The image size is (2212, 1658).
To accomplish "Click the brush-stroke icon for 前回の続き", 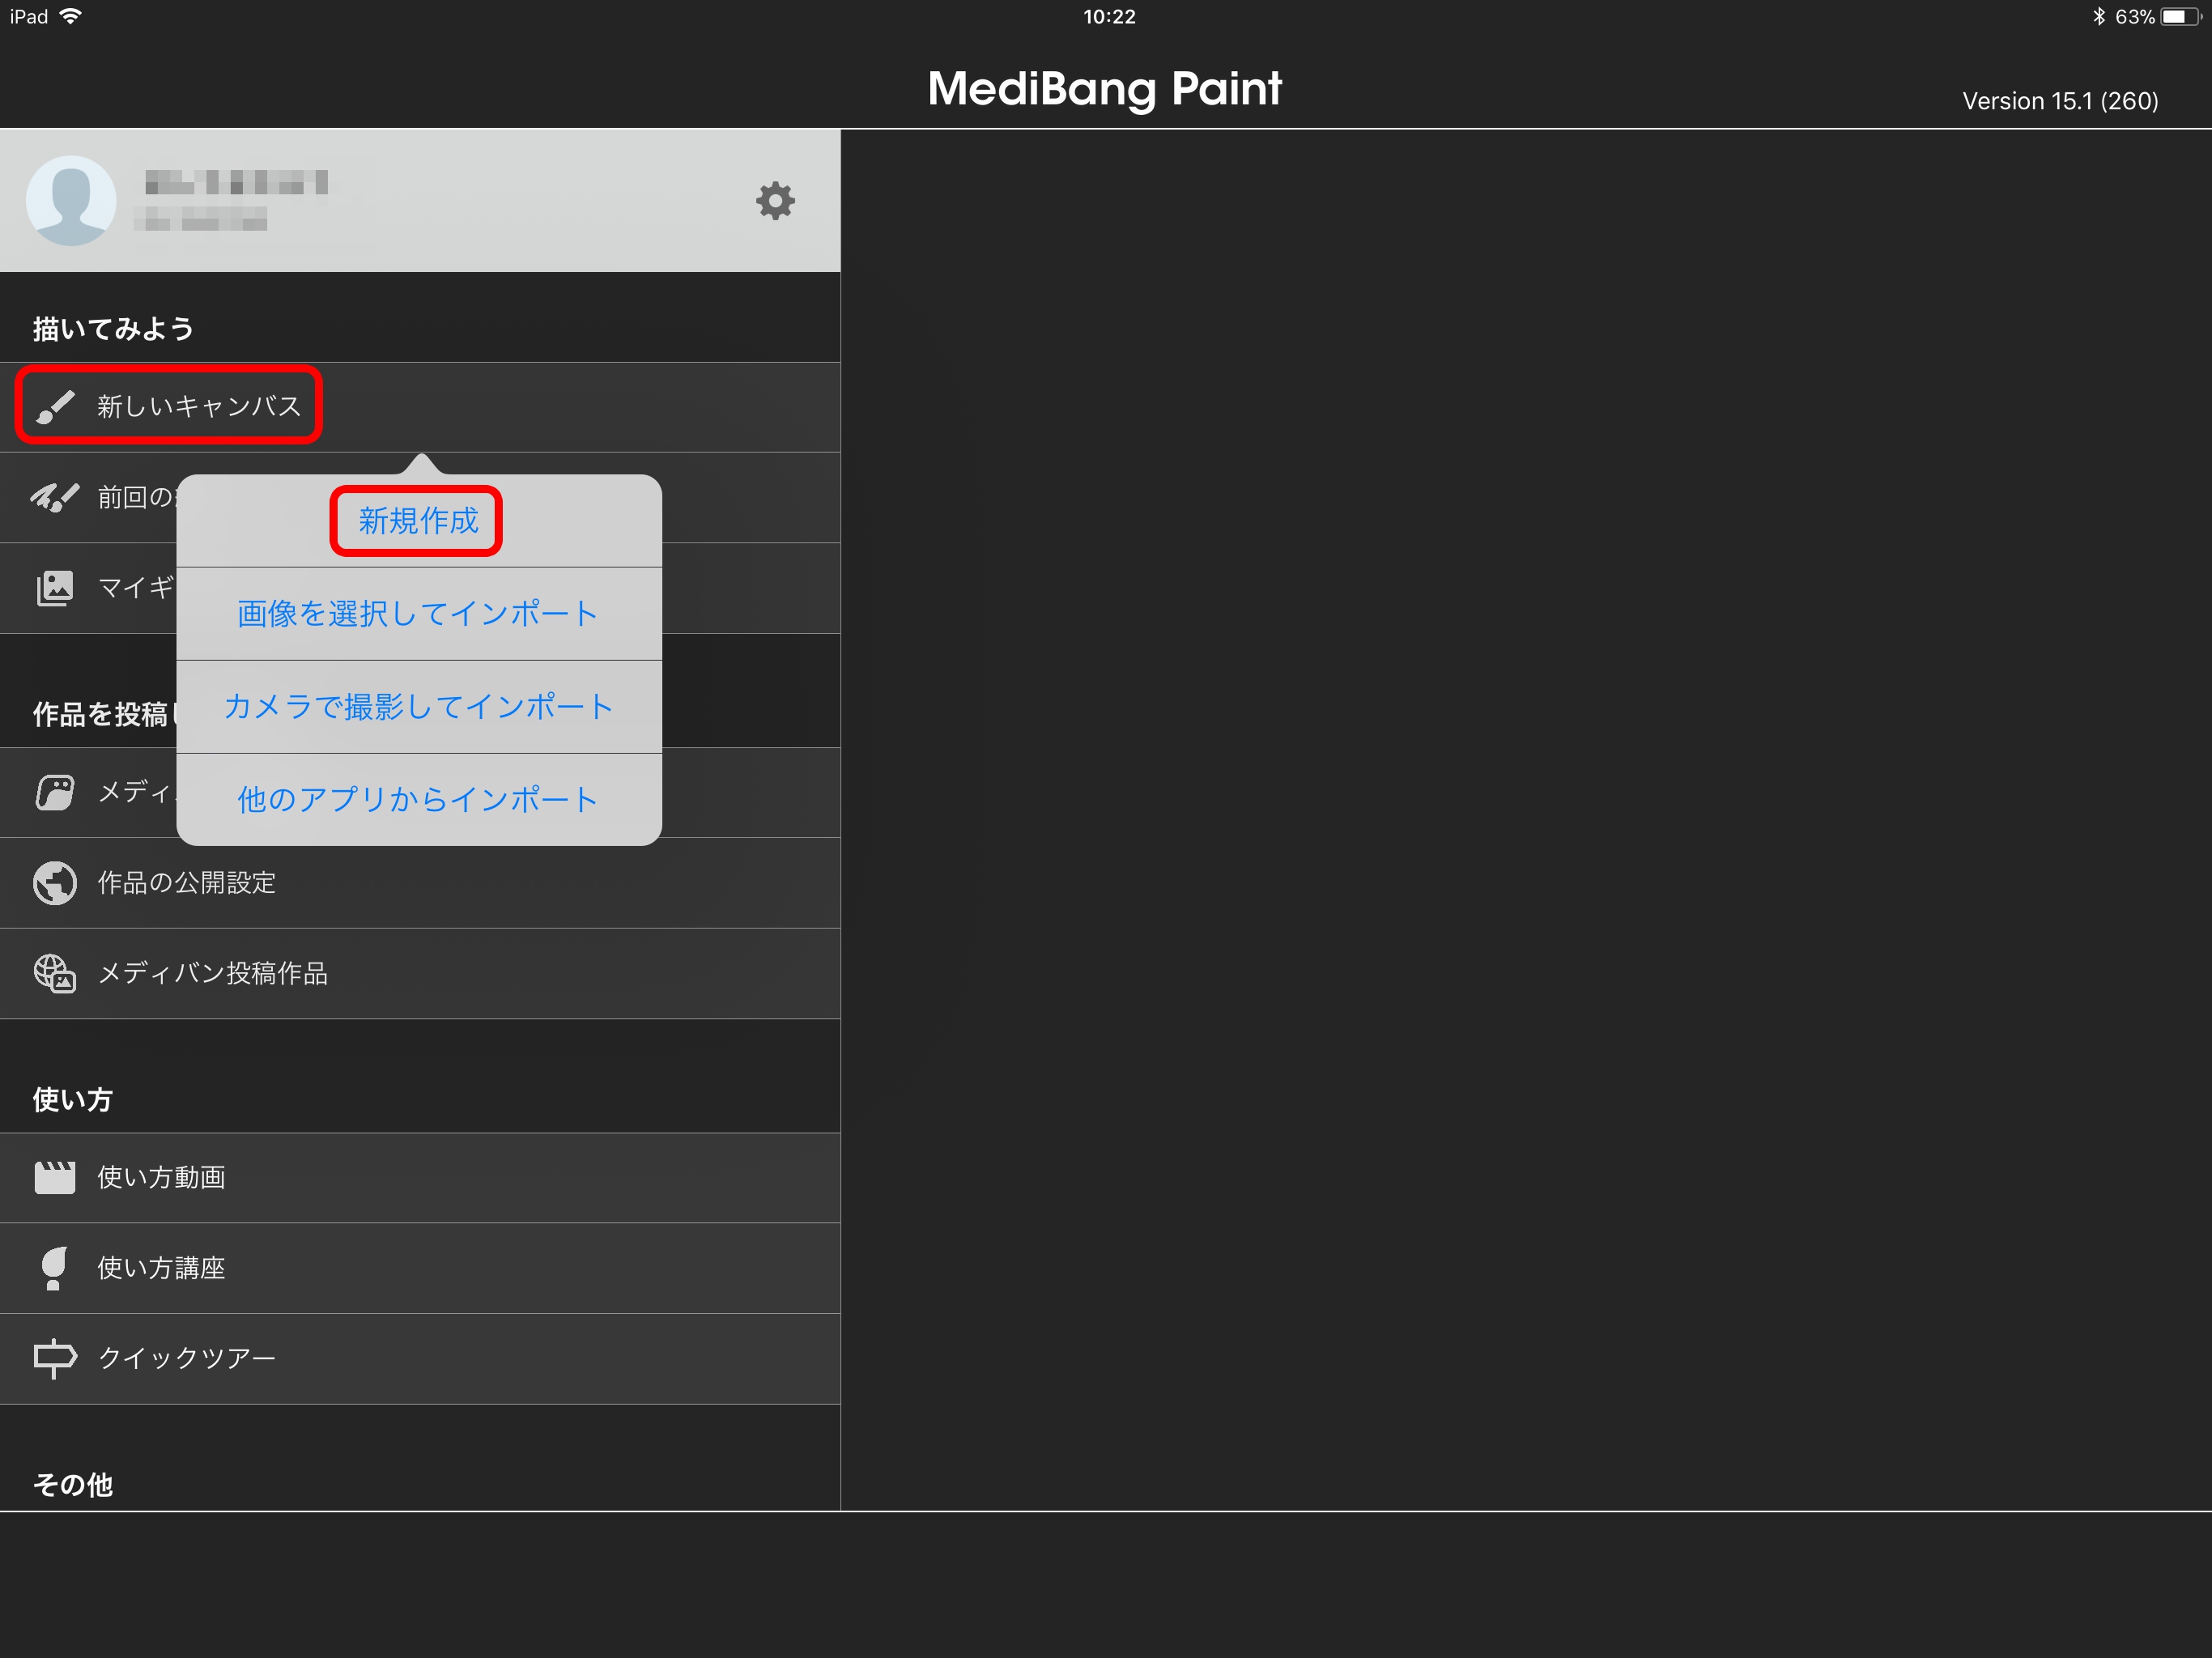I will point(55,497).
